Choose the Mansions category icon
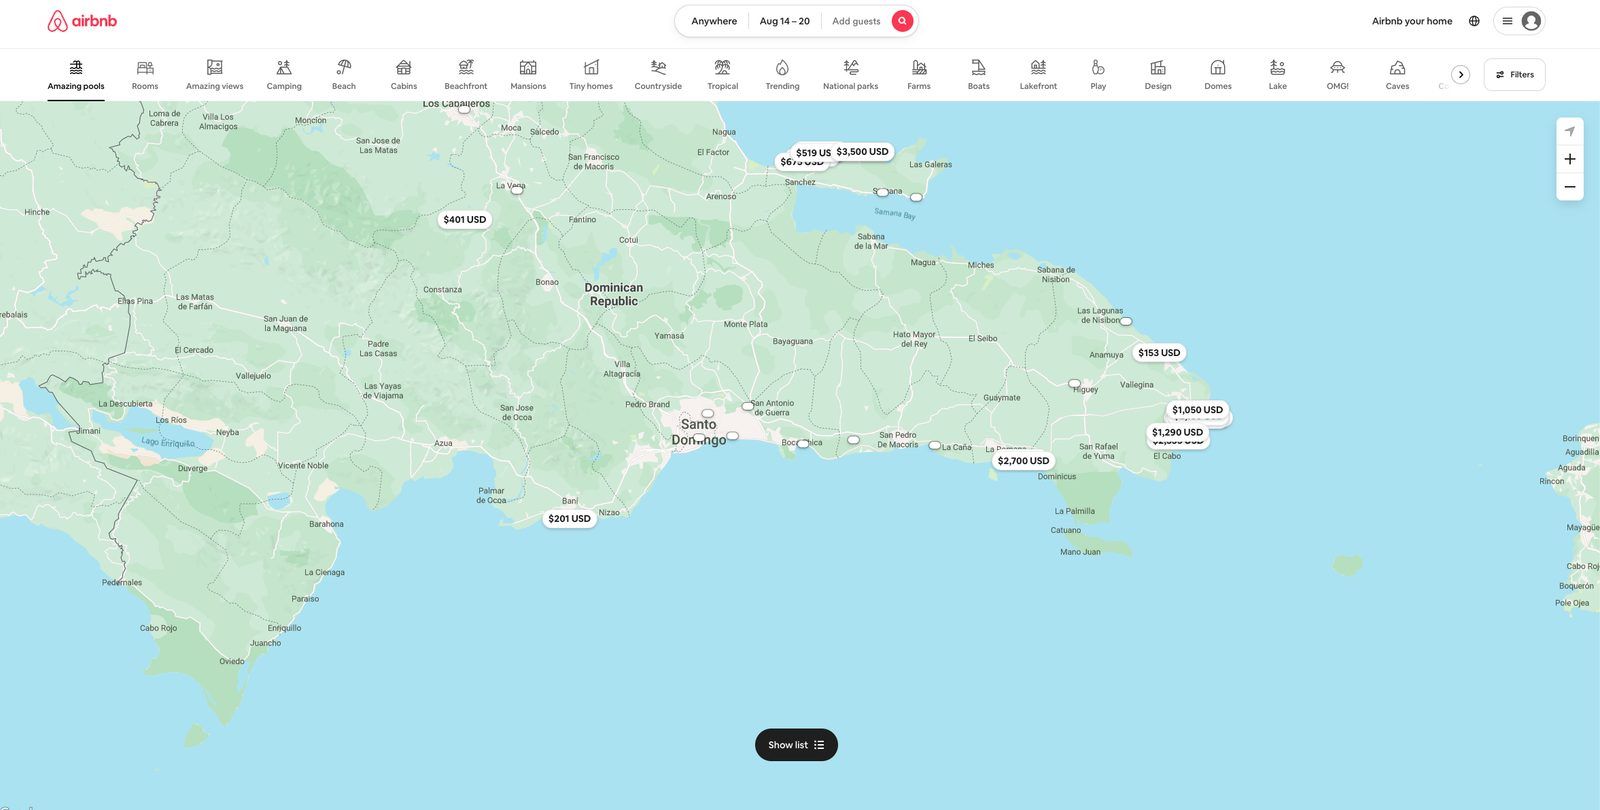This screenshot has height=810, width=1600. pos(528,68)
